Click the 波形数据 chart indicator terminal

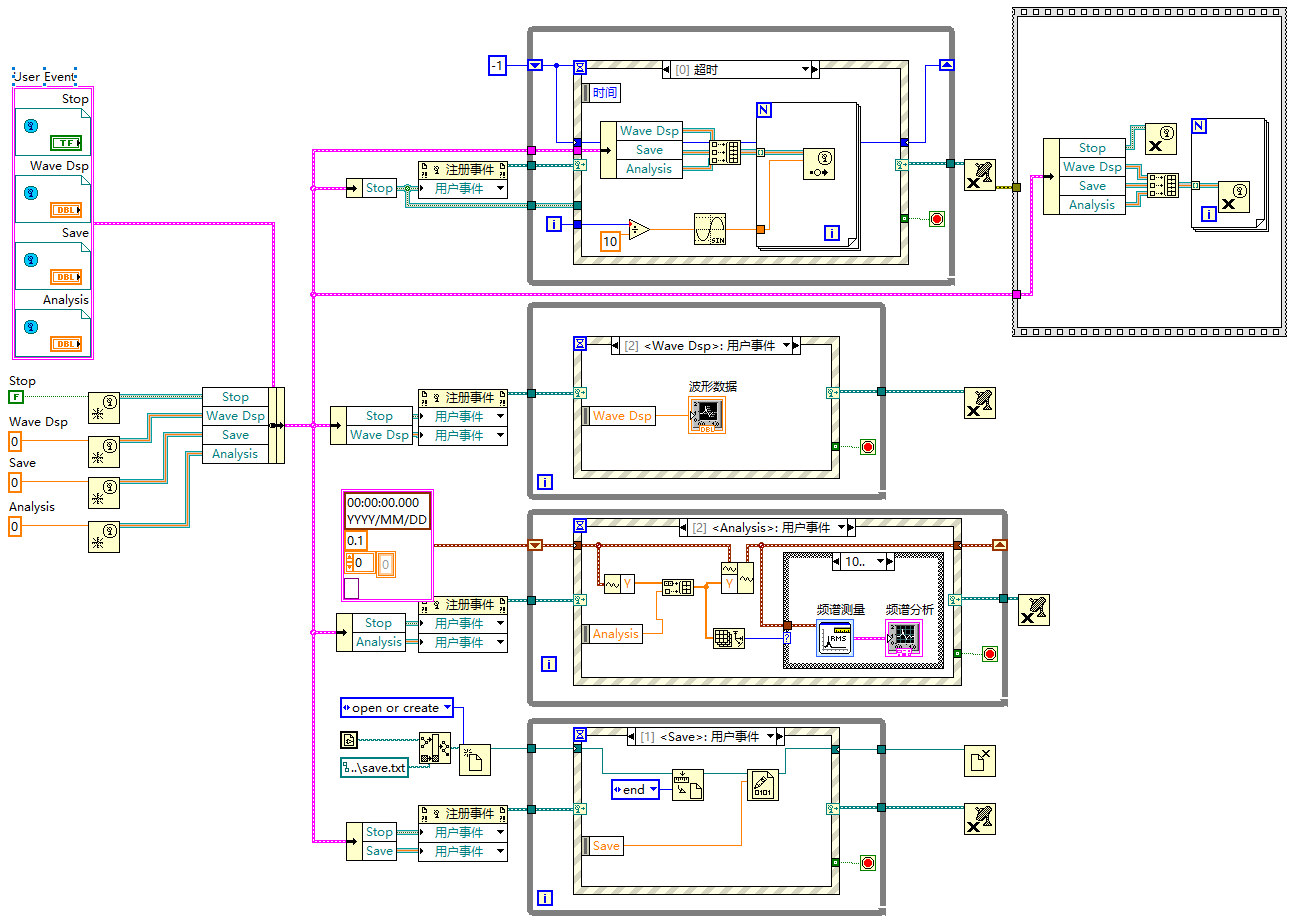pyautogui.click(x=707, y=415)
